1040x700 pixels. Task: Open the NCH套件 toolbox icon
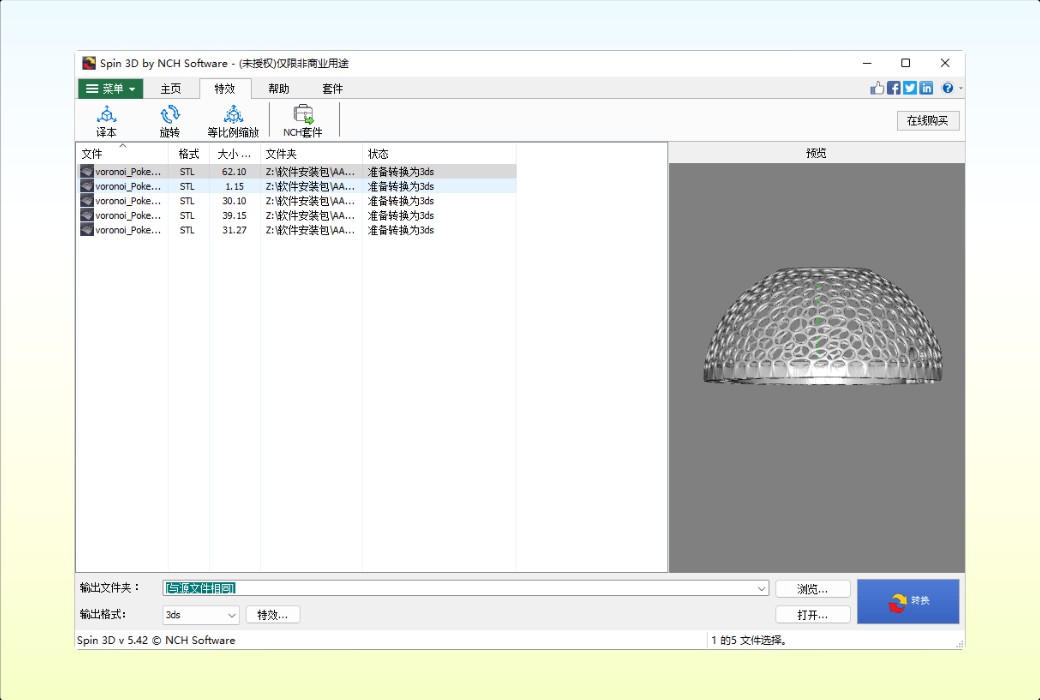pos(302,121)
